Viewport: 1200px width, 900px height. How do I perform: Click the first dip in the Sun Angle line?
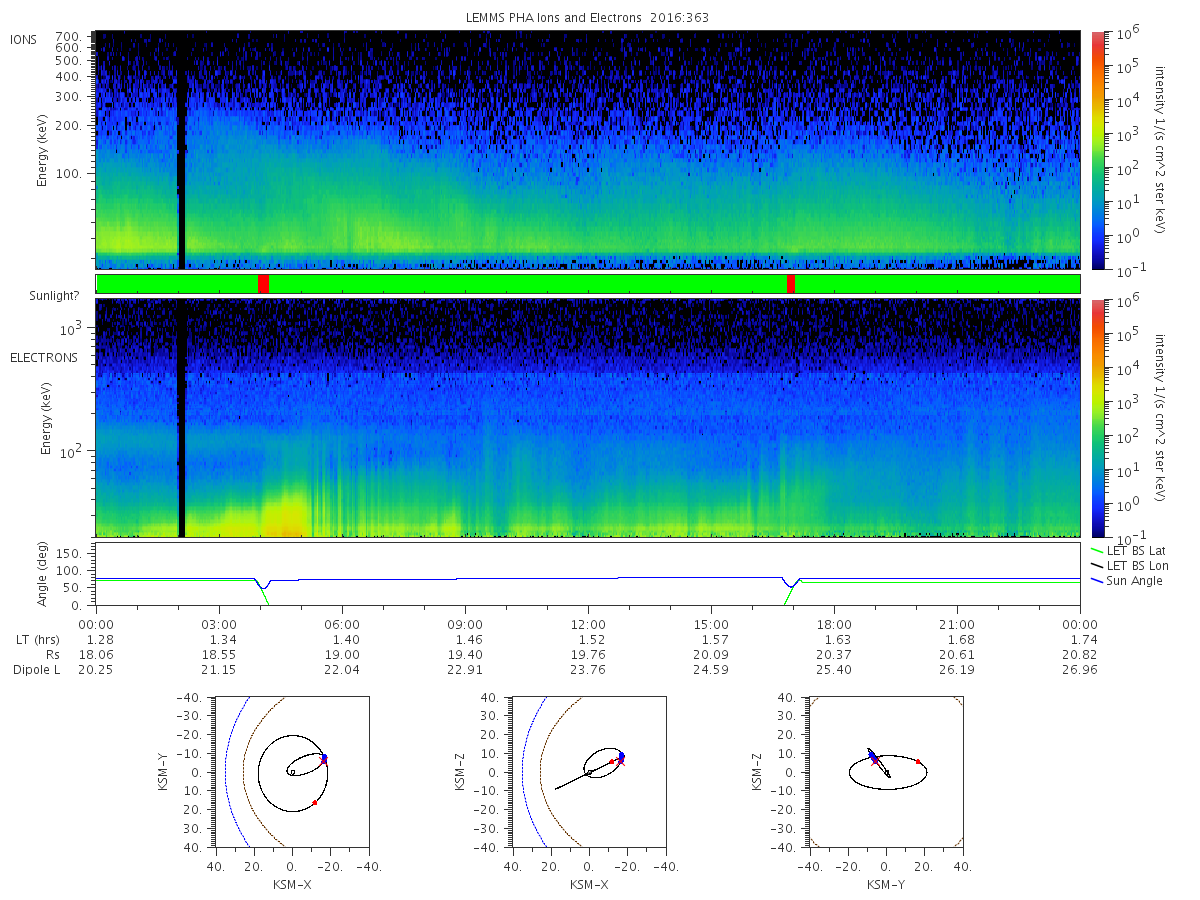coord(262,586)
